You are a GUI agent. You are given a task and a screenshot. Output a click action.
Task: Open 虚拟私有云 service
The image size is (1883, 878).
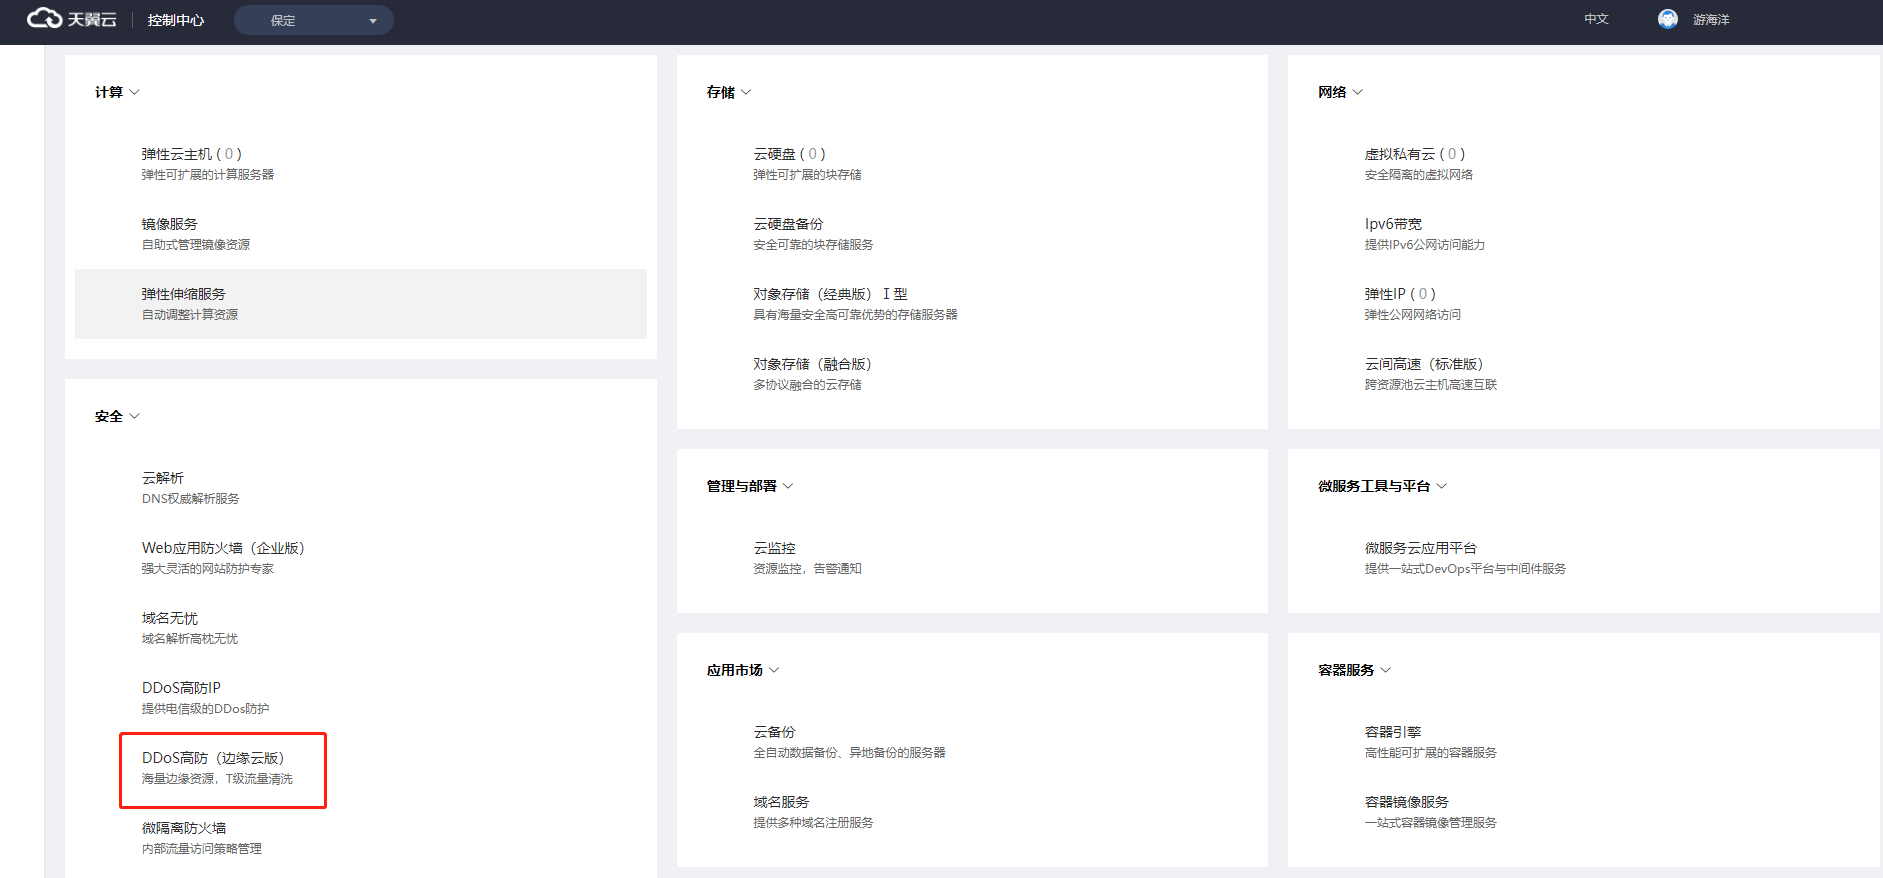(1414, 154)
